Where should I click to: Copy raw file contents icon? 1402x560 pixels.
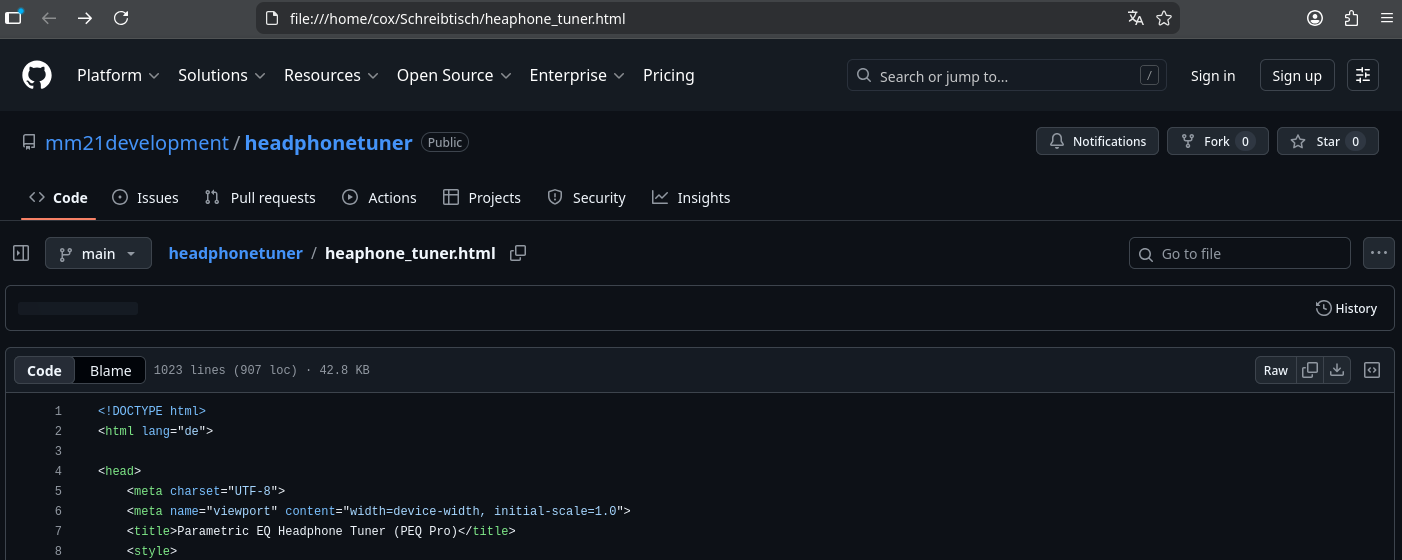click(x=1309, y=370)
